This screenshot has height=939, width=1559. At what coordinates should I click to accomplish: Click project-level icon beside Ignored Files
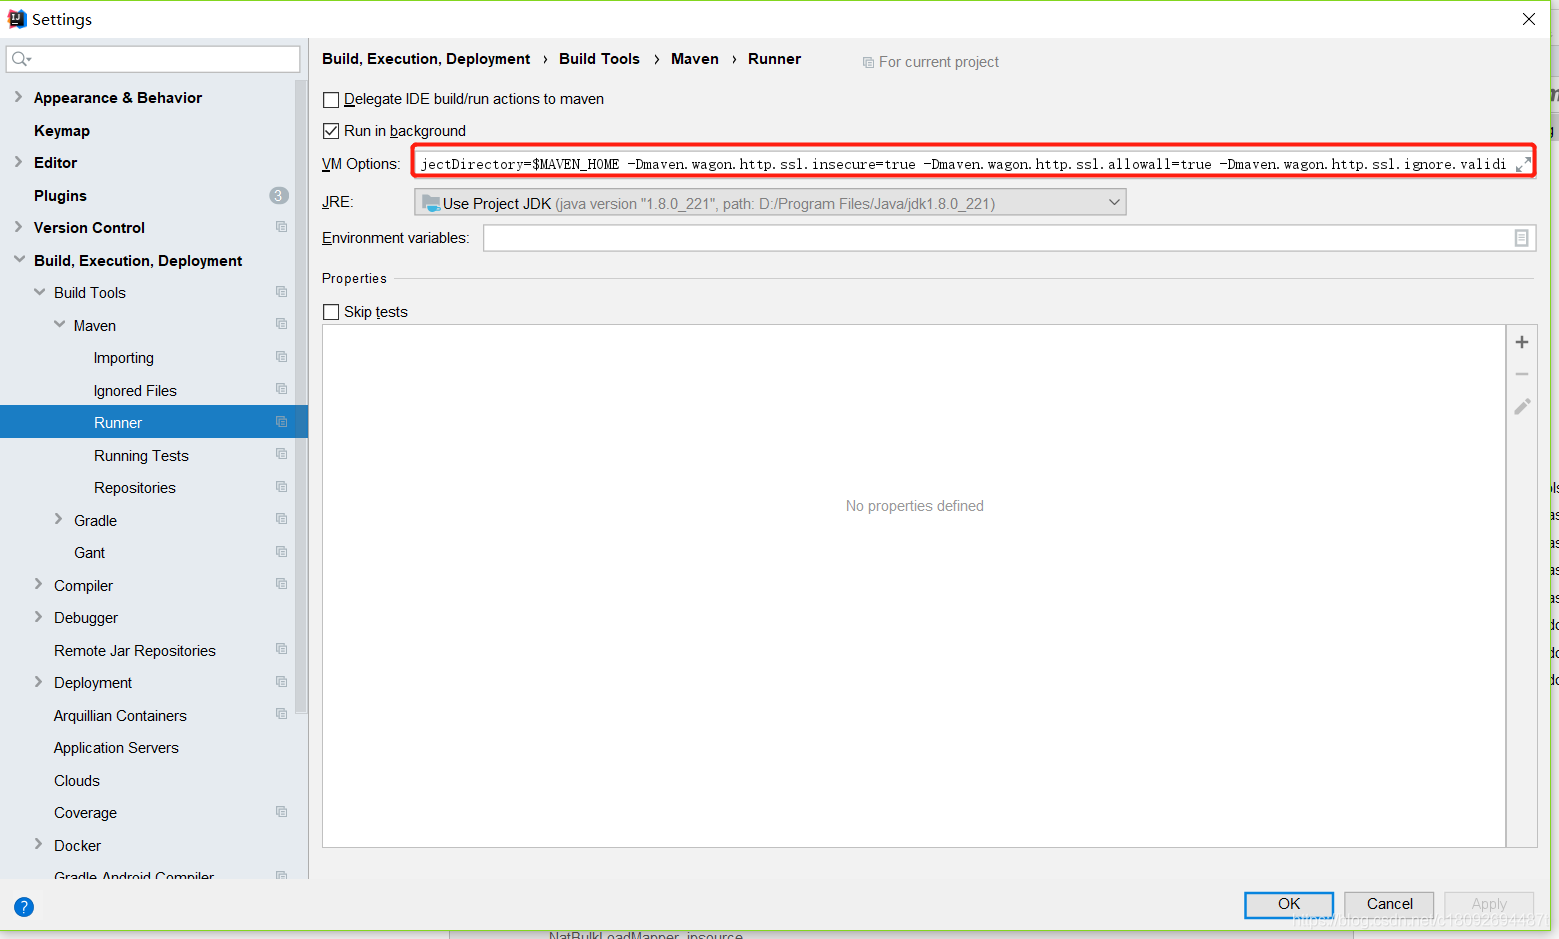[x=281, y=389]
